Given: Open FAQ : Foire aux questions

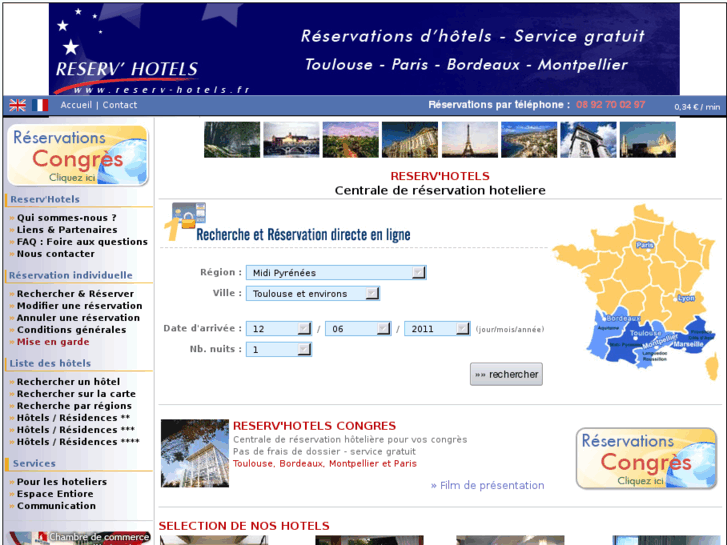Looking at the screenshot, I should tap(82, 242).
